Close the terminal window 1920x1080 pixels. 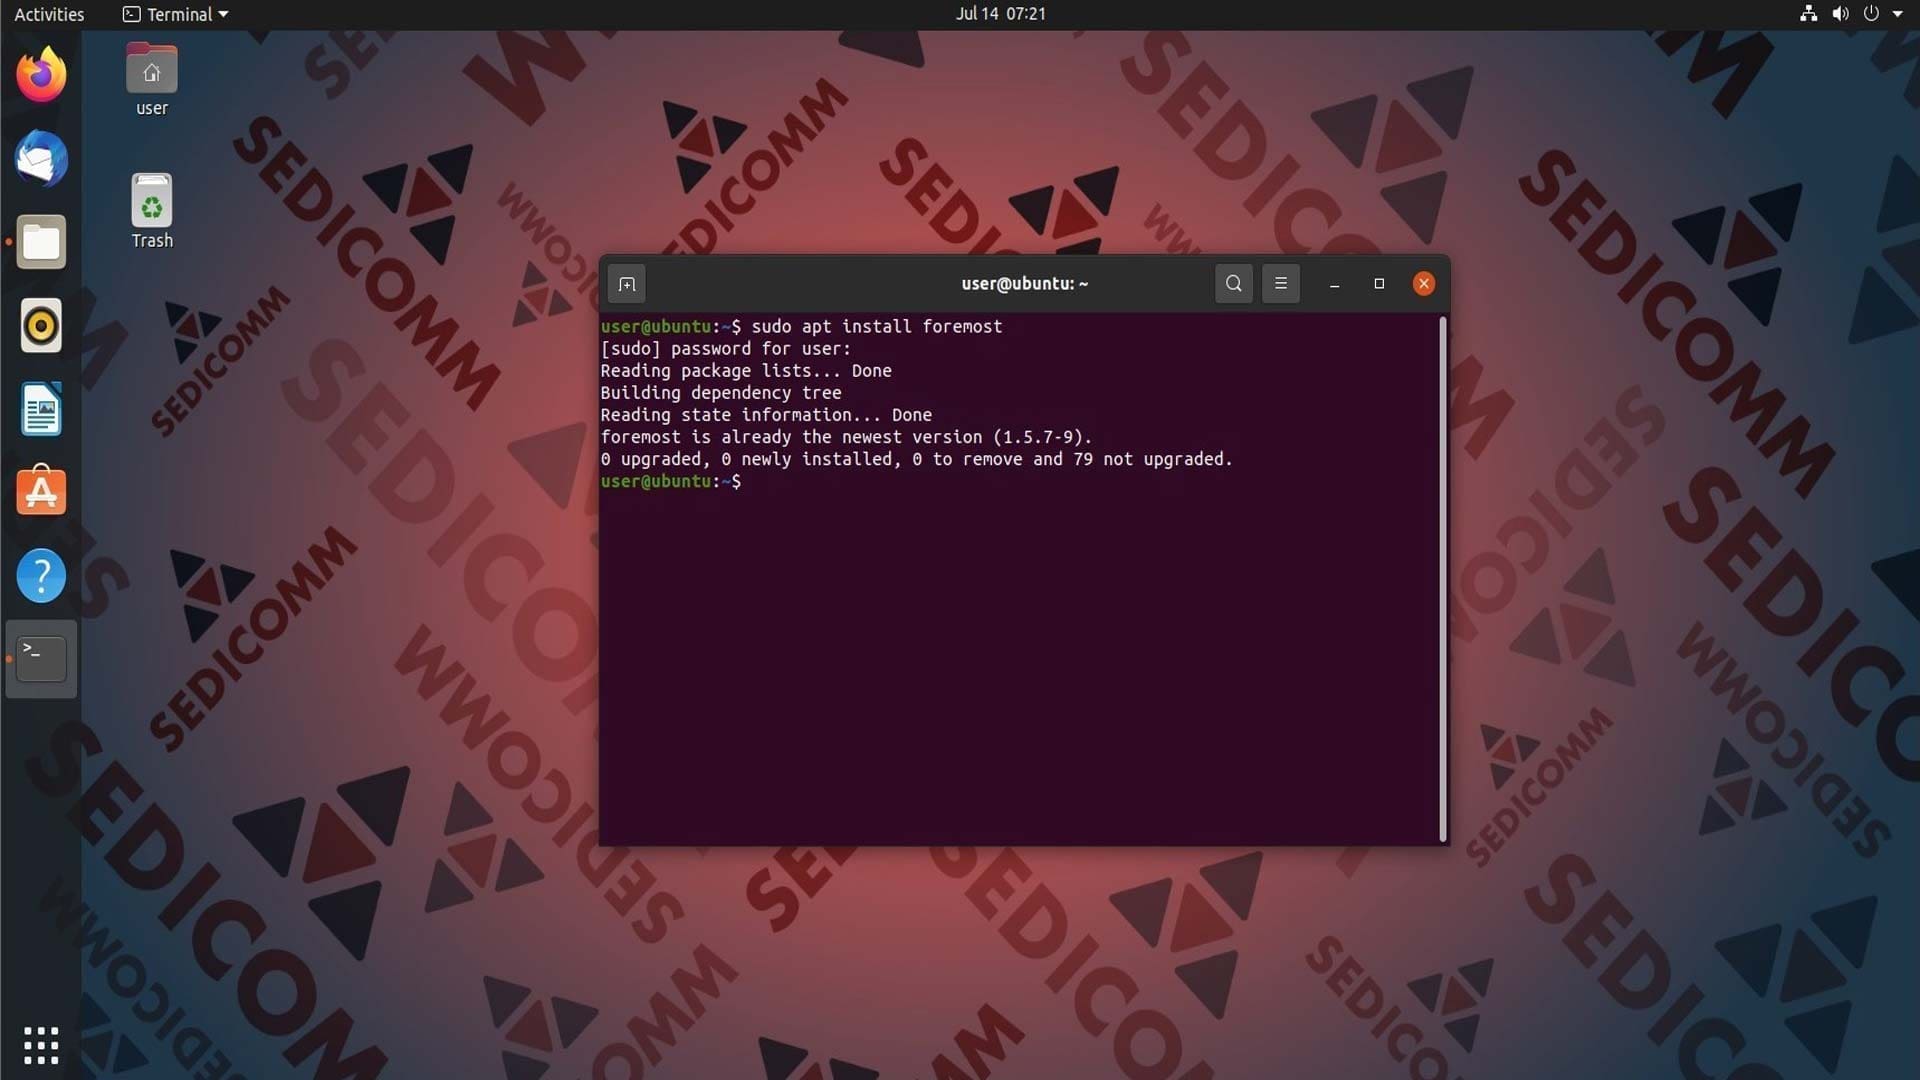(1424, 284)
